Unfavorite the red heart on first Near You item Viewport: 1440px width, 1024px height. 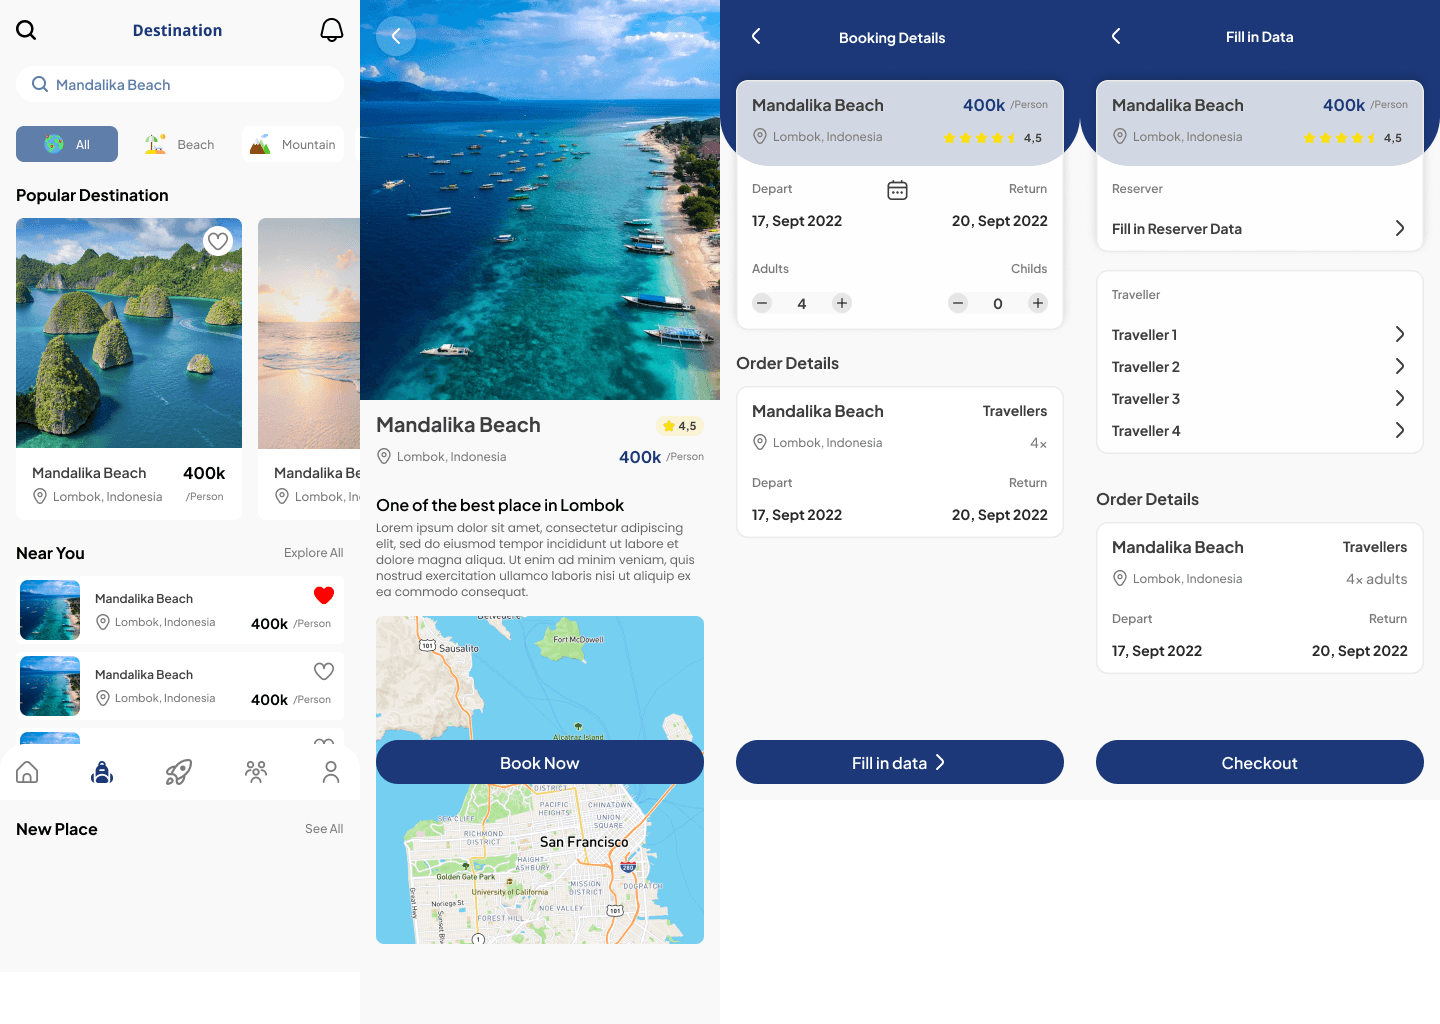(x=324, y=596)
